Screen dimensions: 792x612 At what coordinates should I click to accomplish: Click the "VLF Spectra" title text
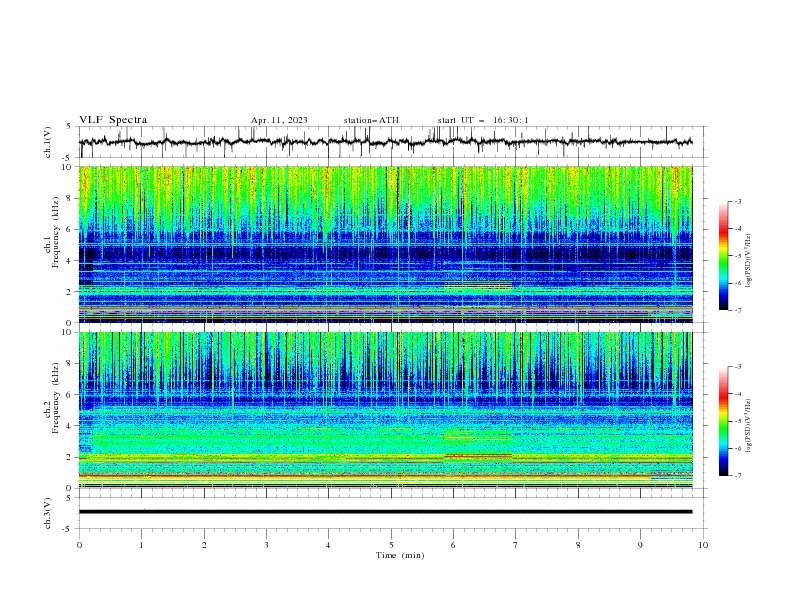(113, 120)
